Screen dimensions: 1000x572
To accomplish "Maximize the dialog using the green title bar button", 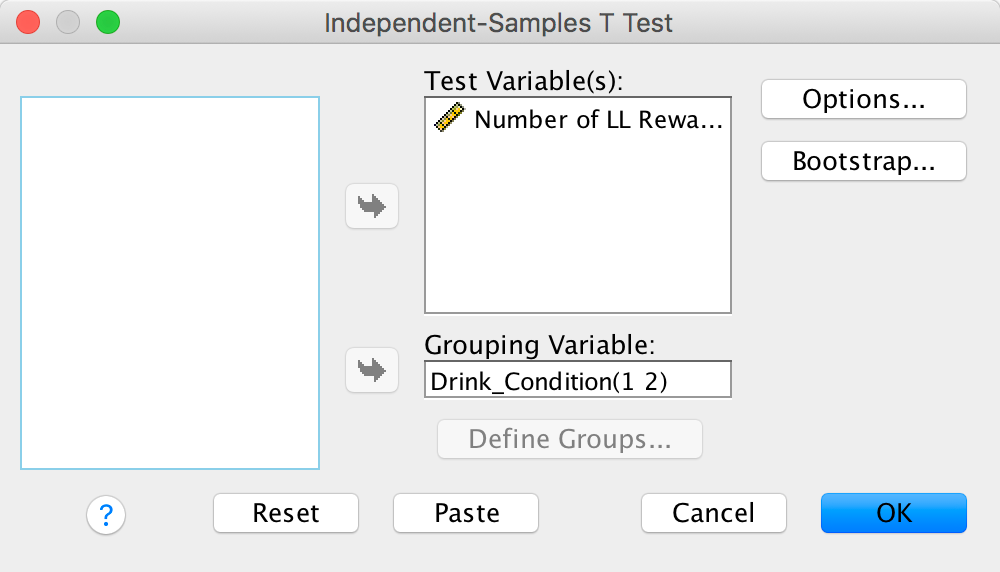I will coord(106,21).
